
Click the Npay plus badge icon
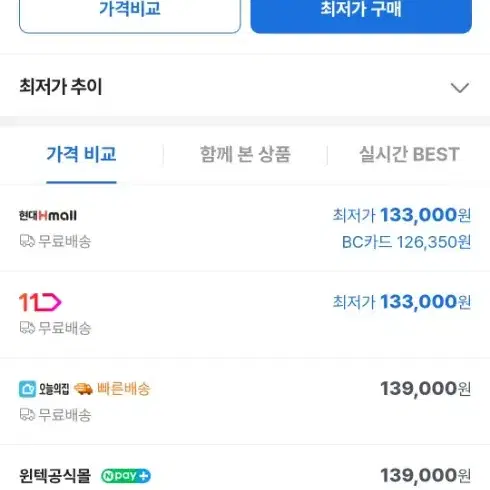click(x=126, y=475)
